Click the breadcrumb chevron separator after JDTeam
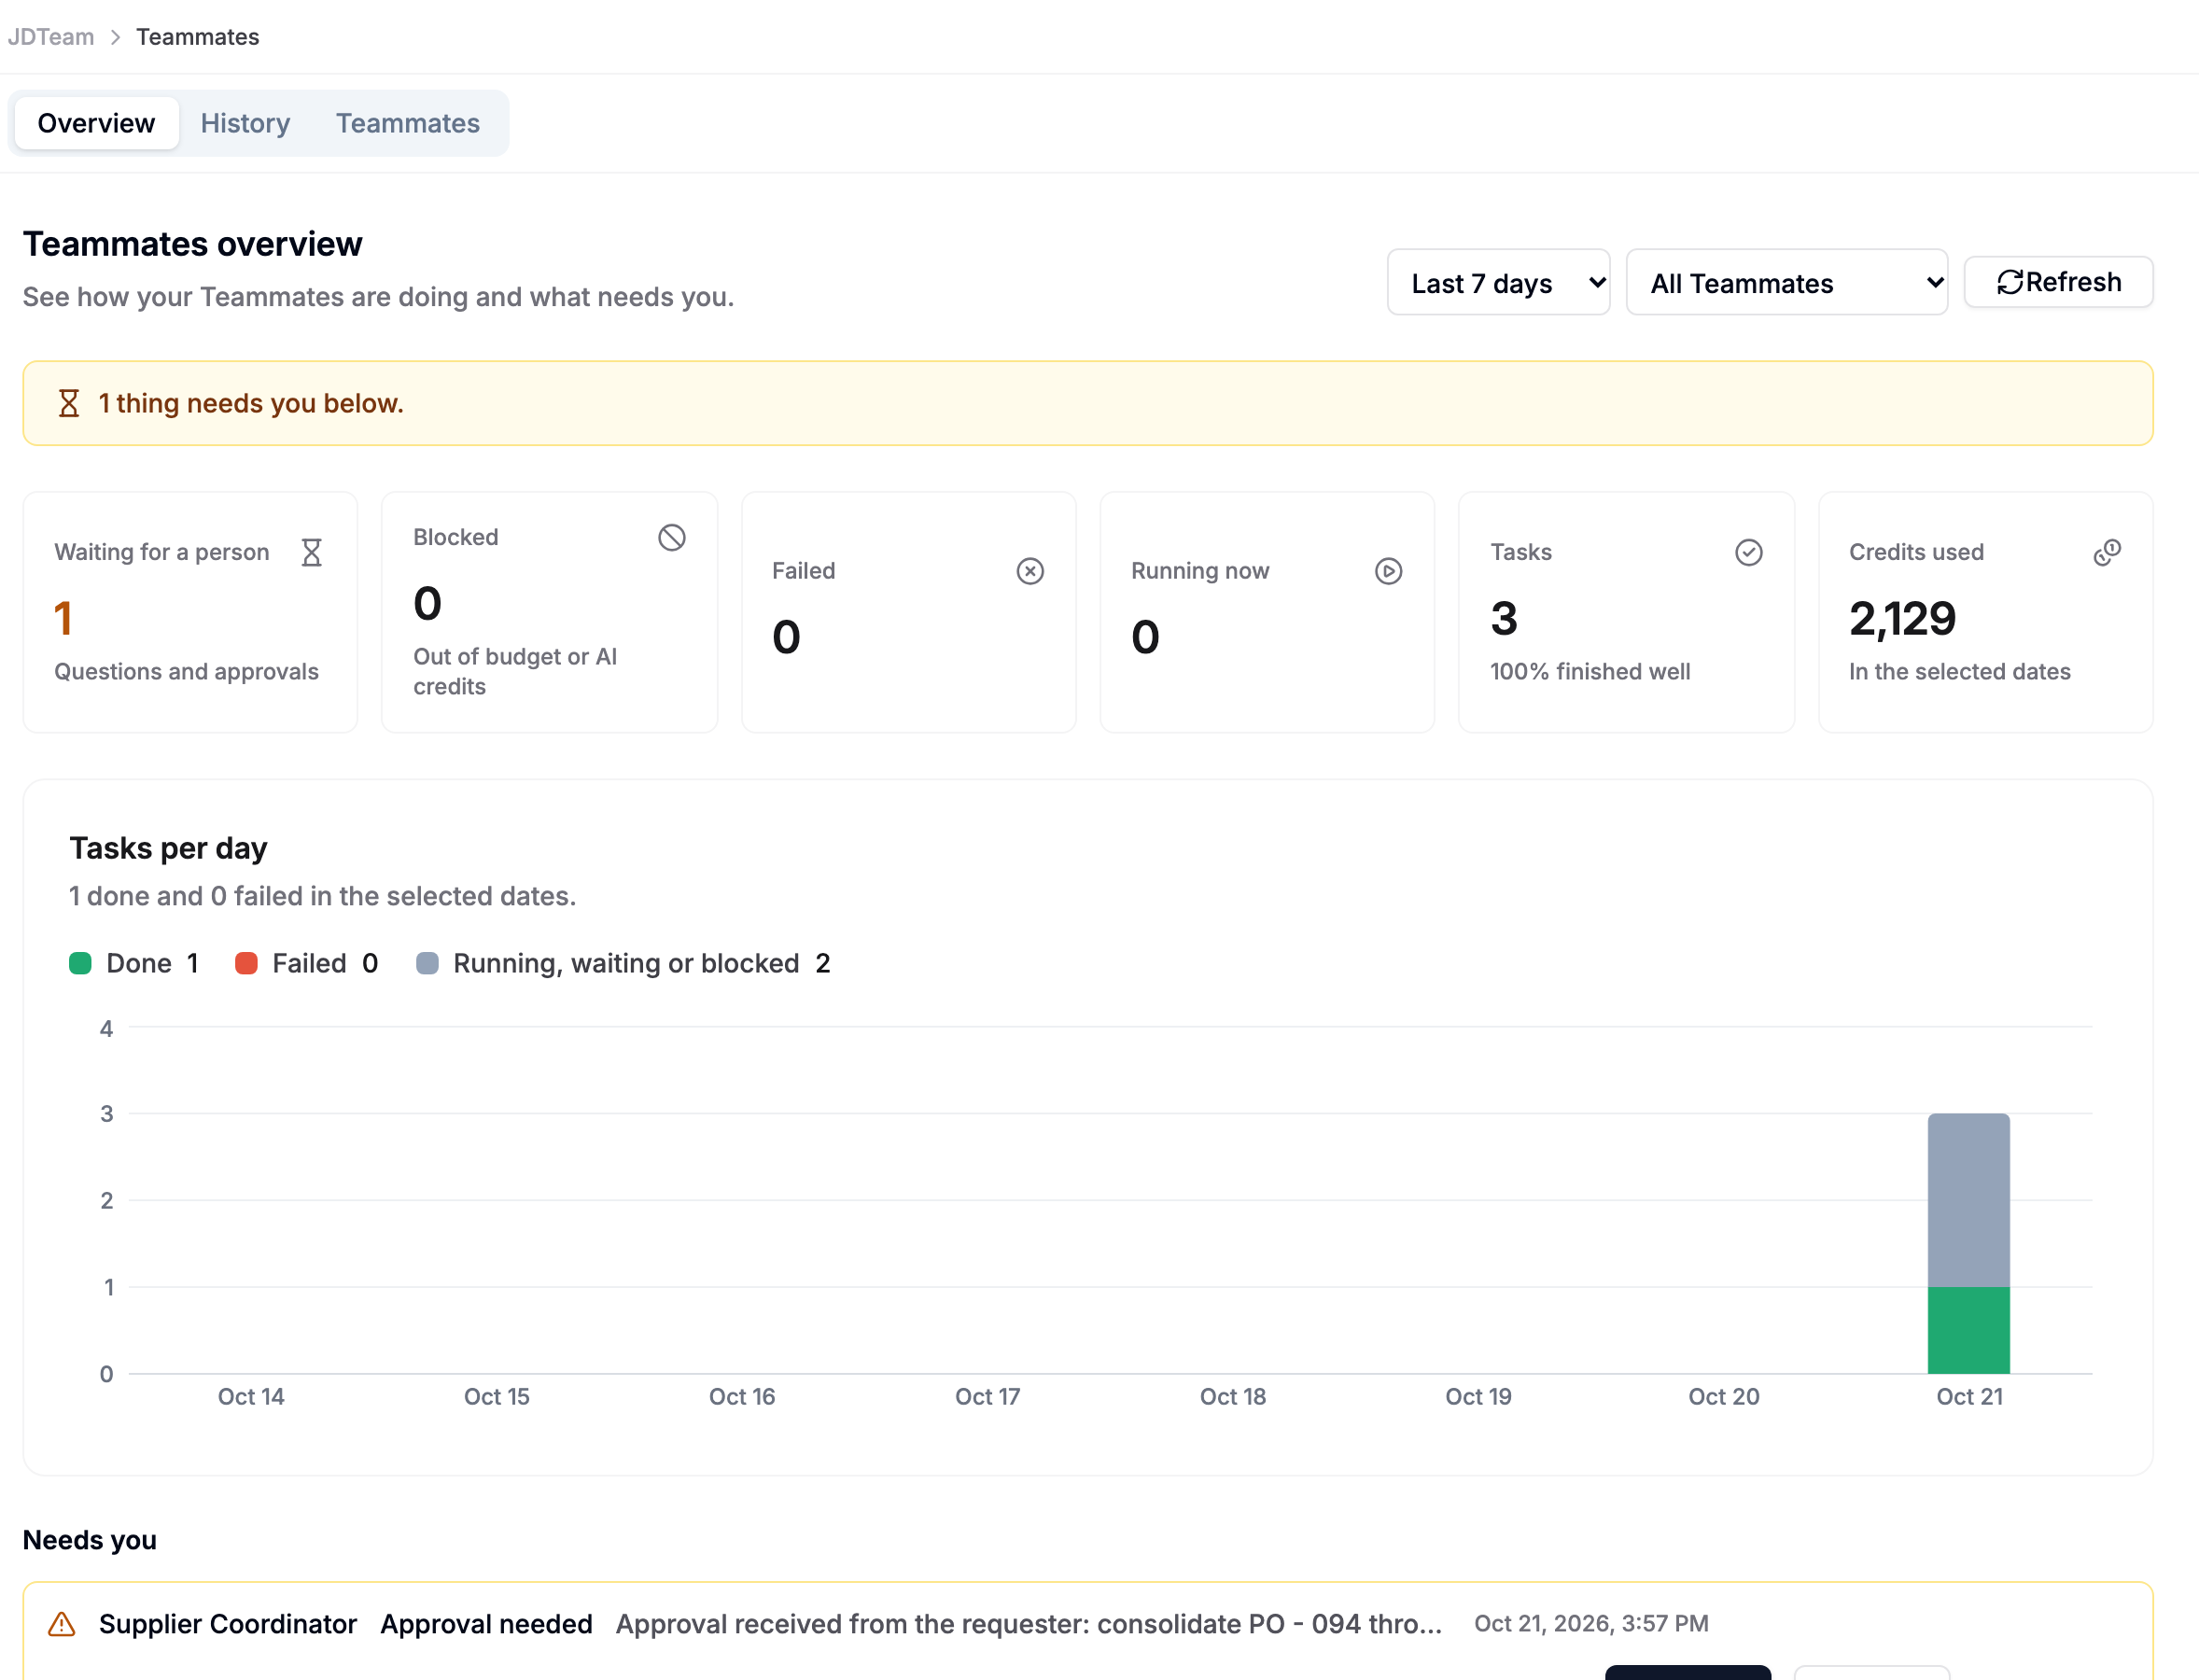This screenshot has width=2199, height=1680. (115, 37)
